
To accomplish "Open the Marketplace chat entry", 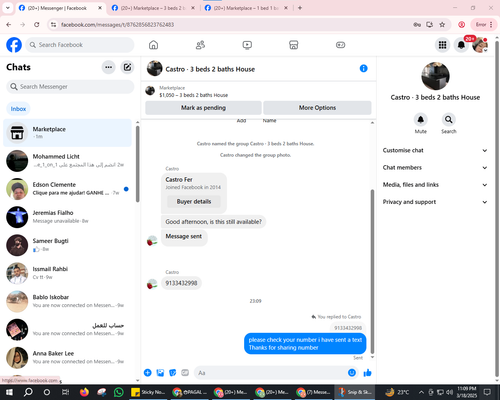I will (67, 133).
